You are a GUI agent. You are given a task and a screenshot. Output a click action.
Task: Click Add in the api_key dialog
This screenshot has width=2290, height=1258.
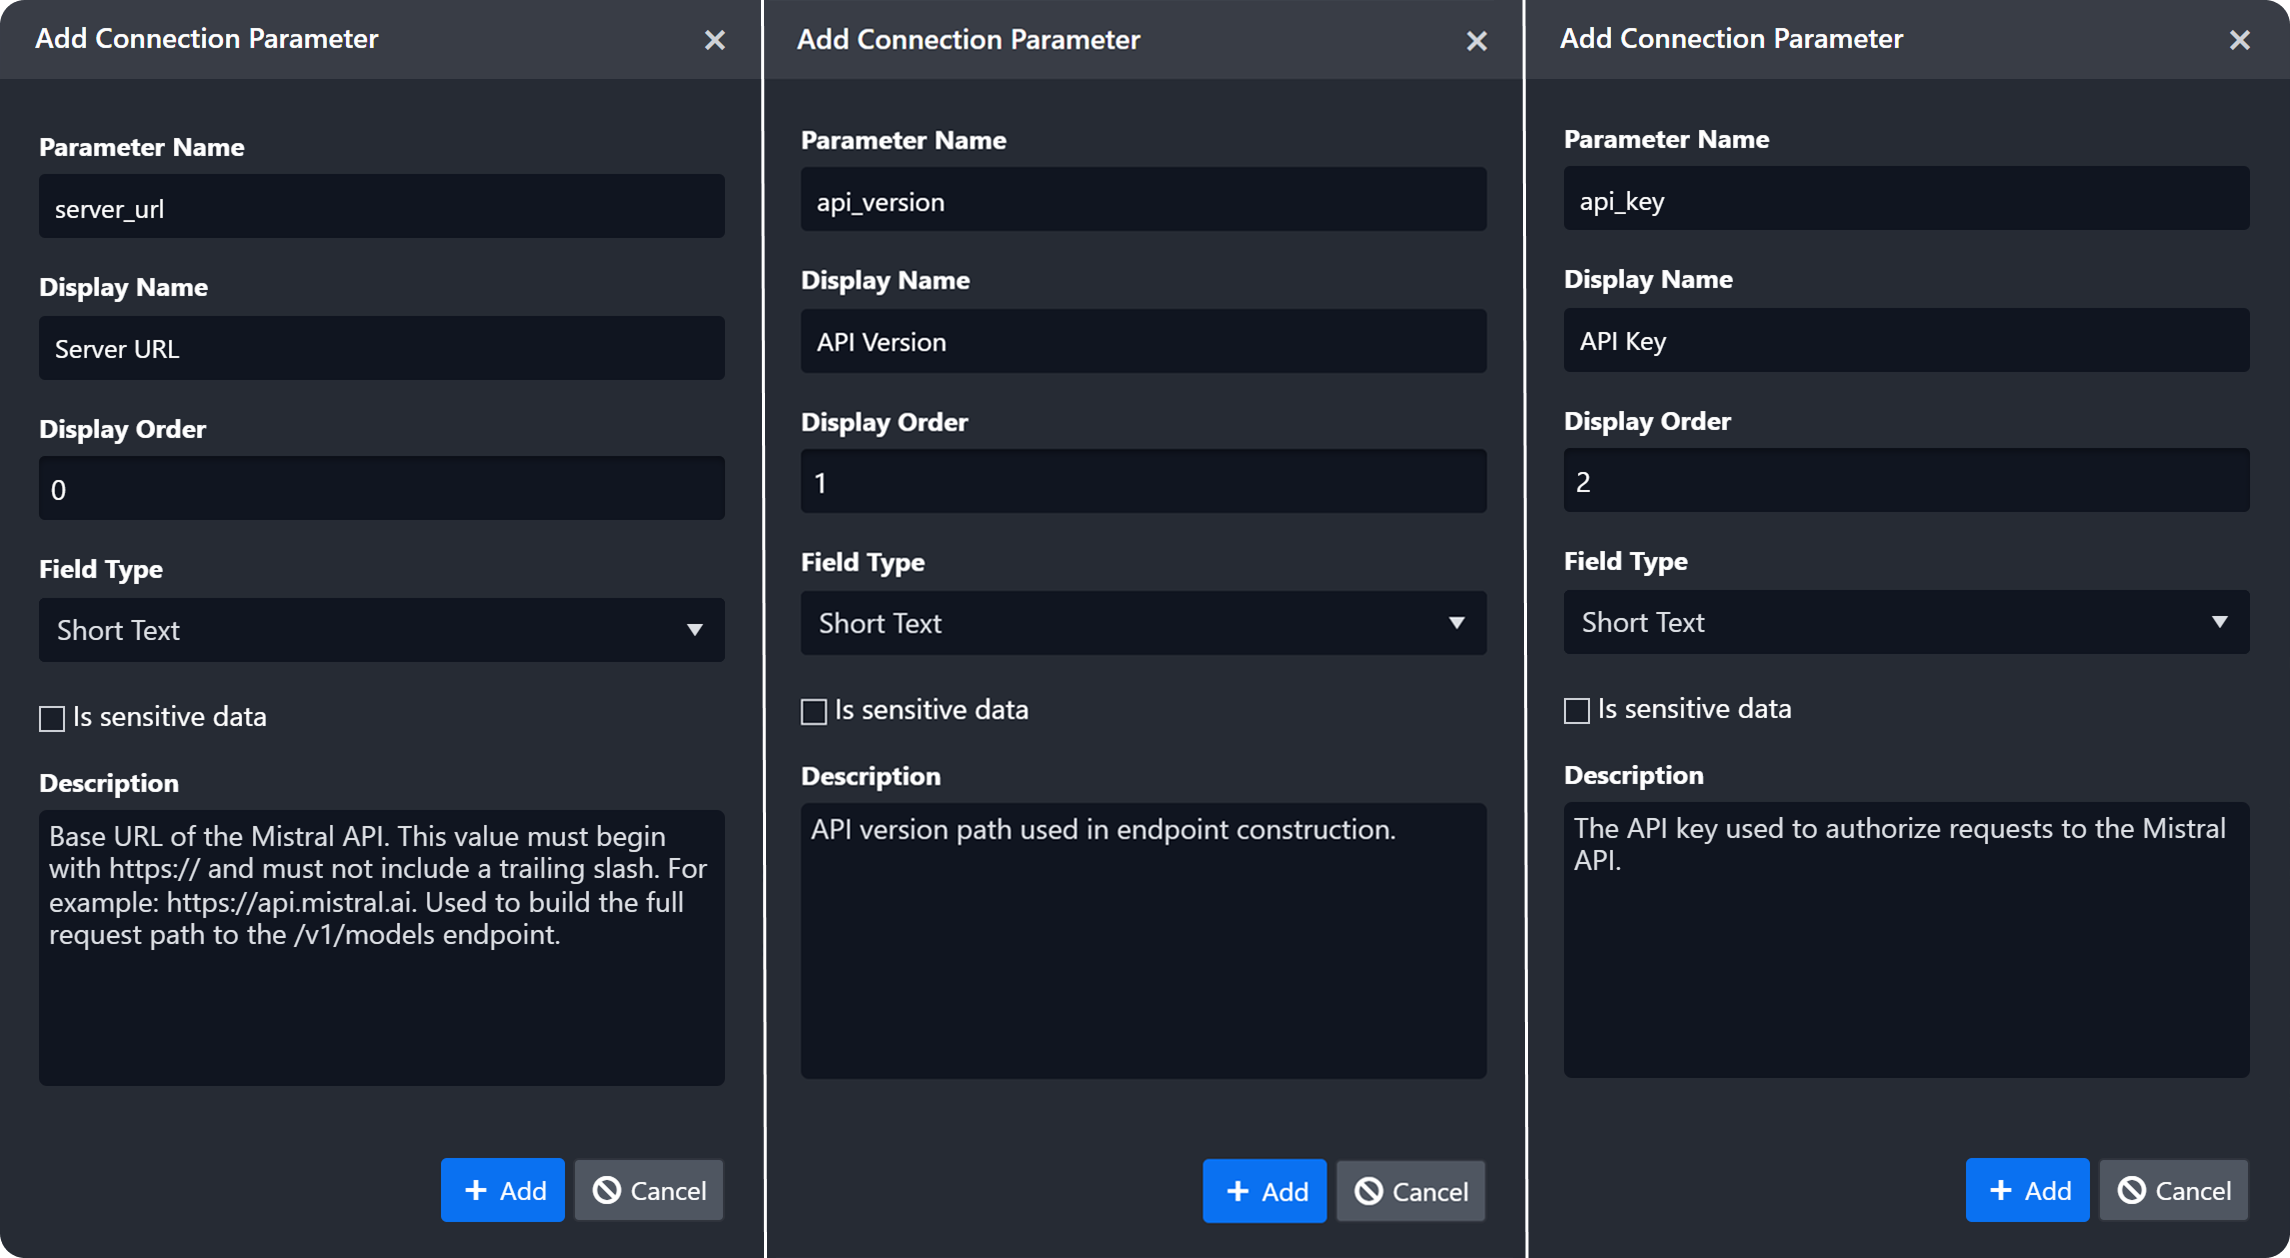(2027, 1190)
